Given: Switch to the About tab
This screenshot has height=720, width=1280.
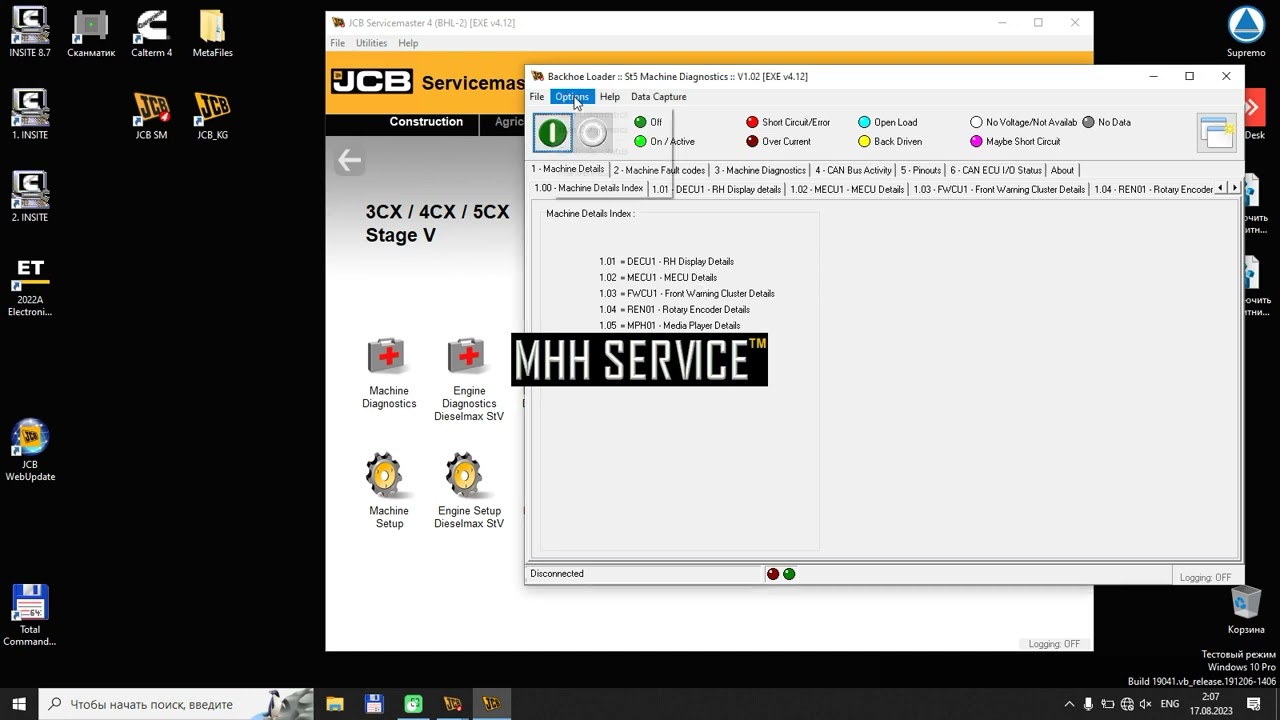Looking at the screenshot, I should [x=1062, y=170].
